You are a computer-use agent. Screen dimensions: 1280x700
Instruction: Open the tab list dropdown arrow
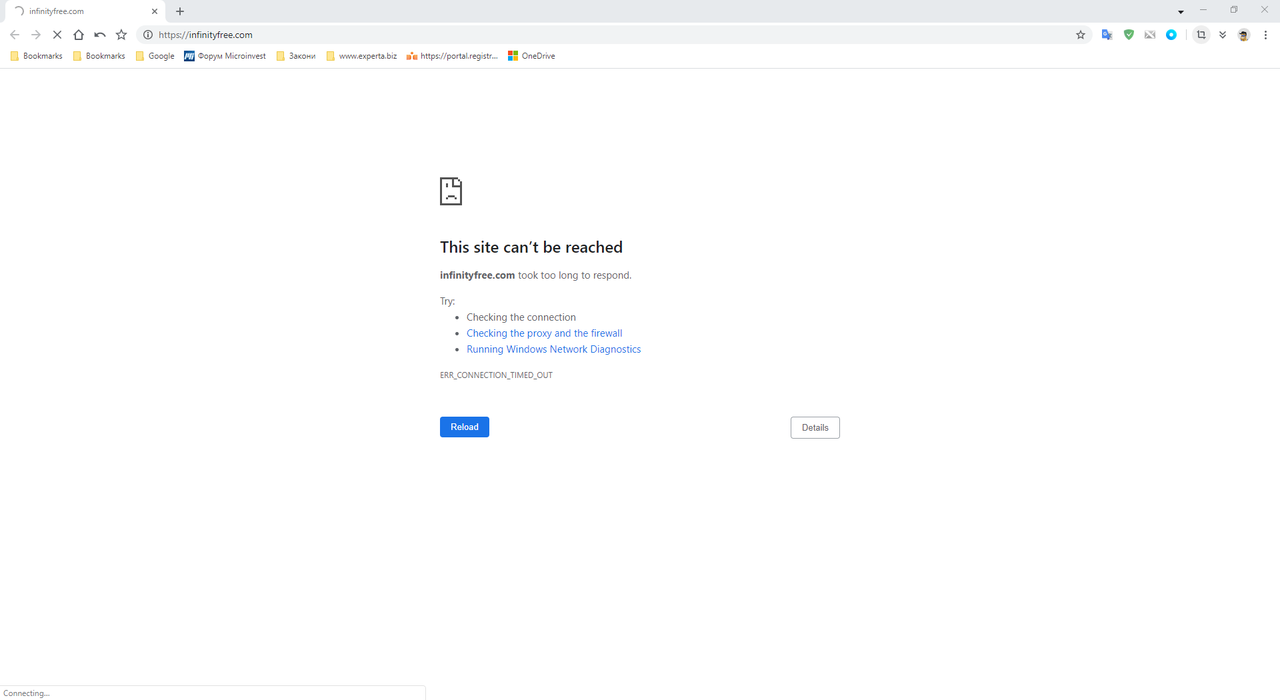coord(1181,11)
